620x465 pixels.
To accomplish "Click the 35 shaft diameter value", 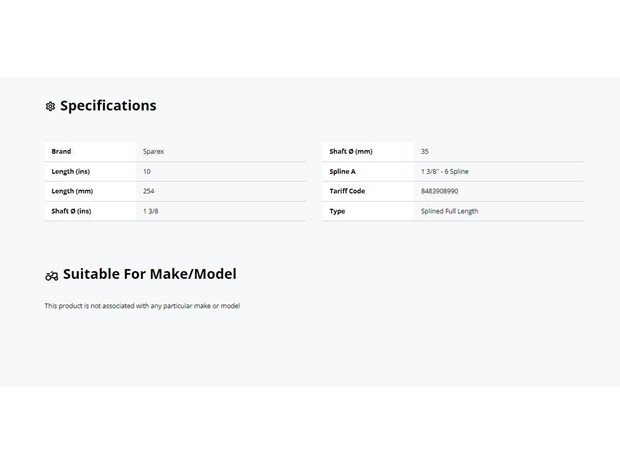I will pos(425,151).
